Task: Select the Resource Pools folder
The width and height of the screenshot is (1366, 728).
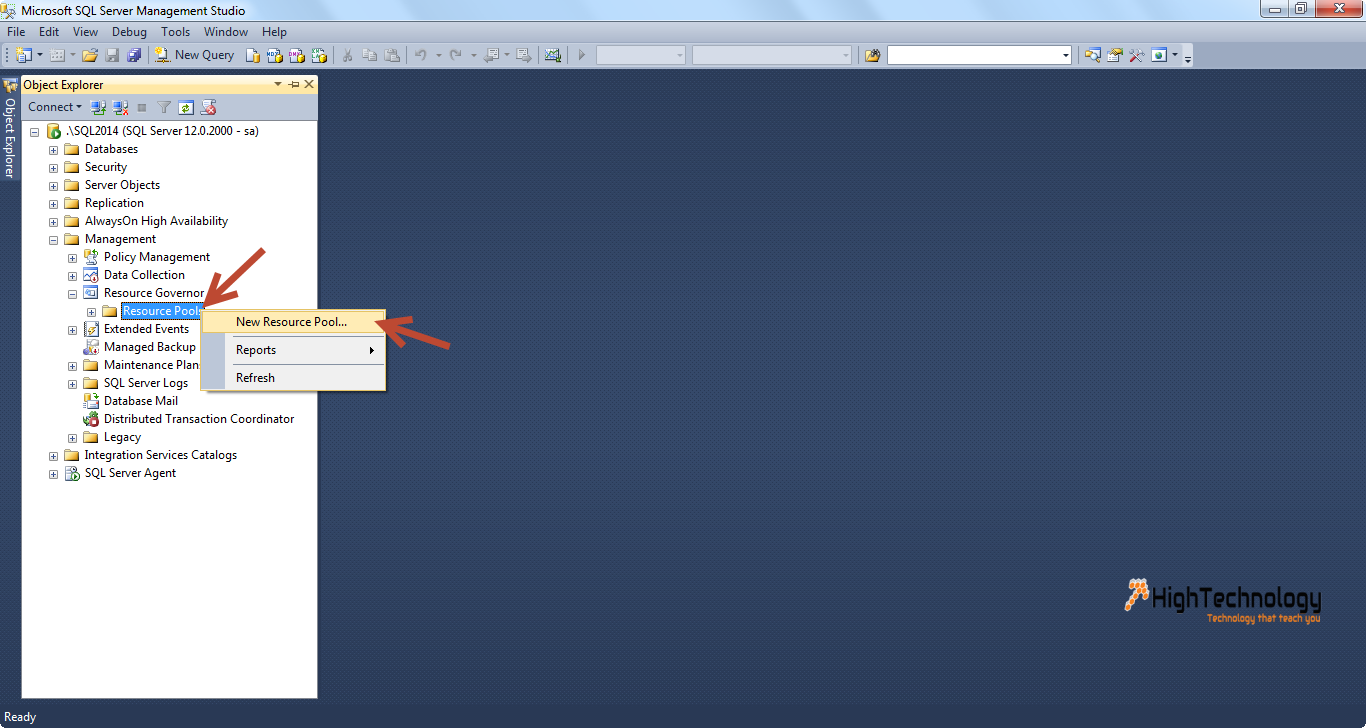Action: coord(161,311)
